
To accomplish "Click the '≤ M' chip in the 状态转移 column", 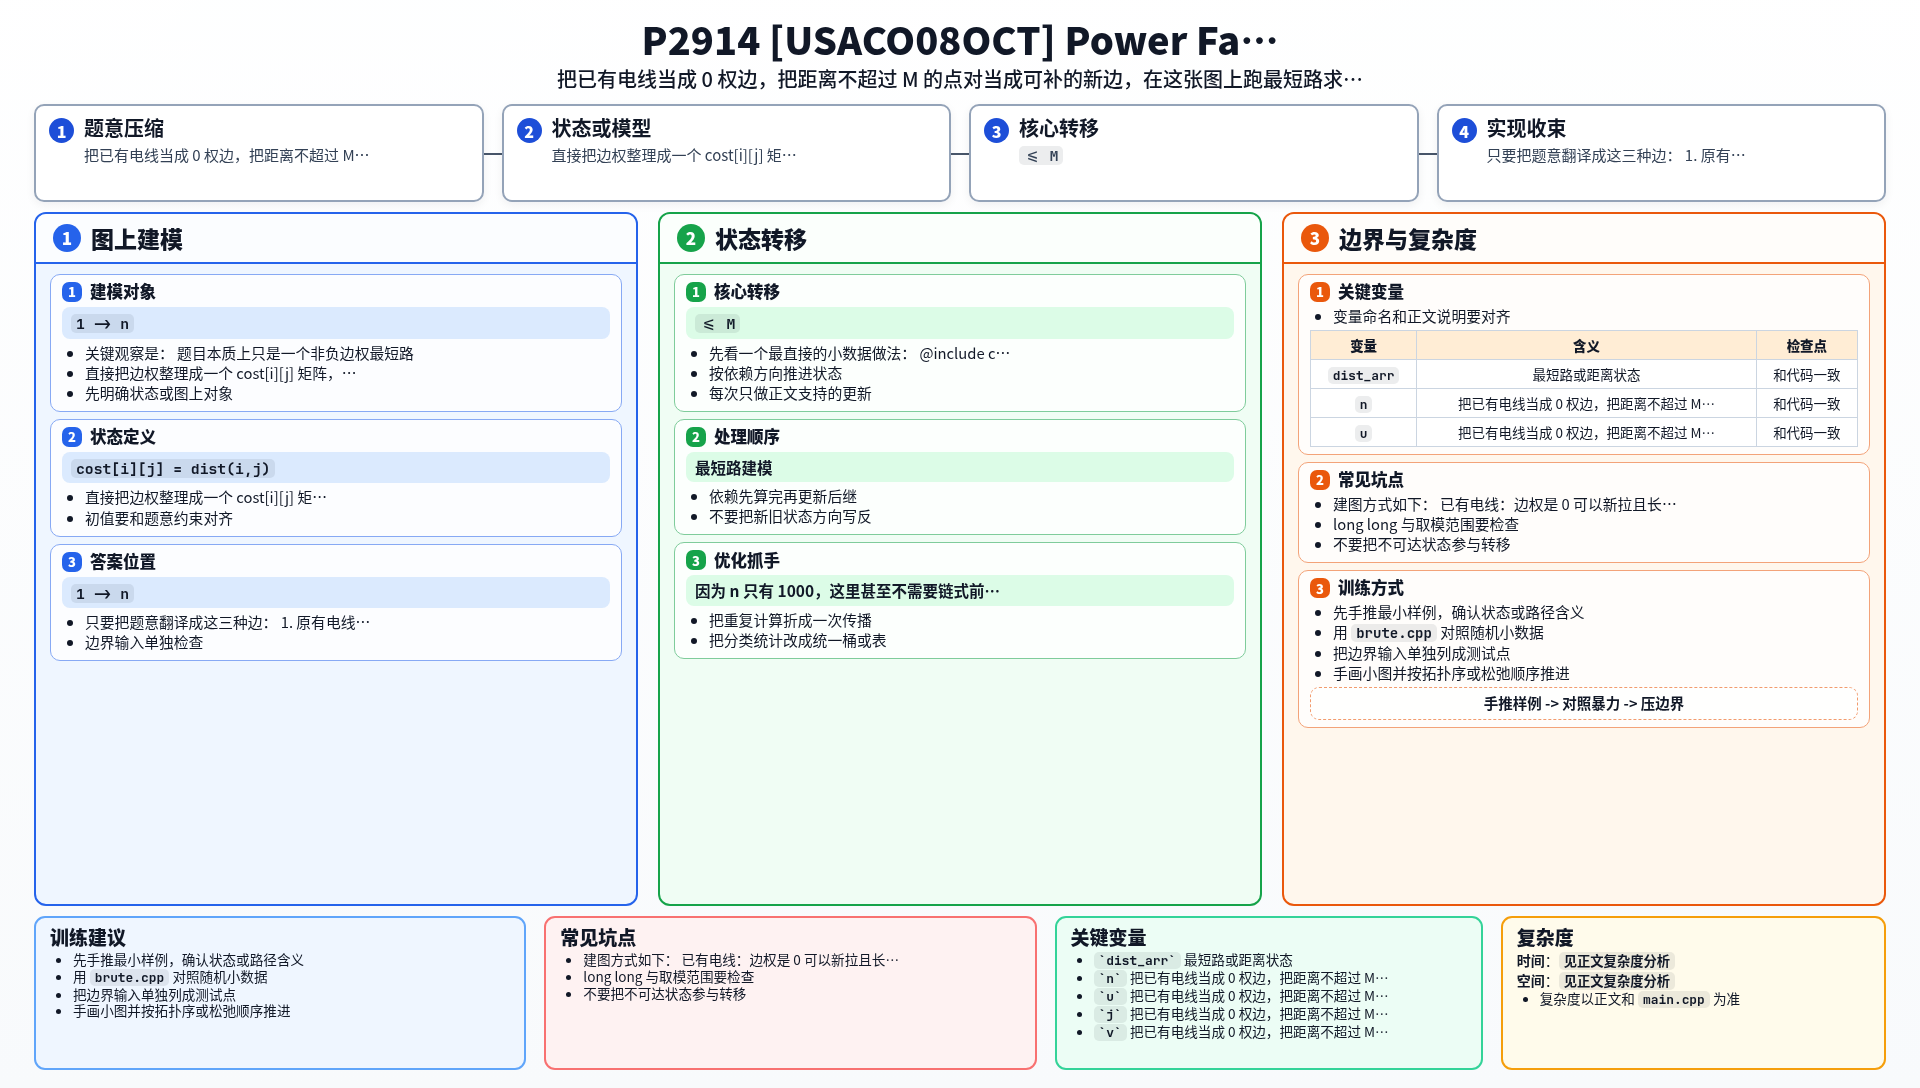I will pyautogui.click(x=719, y=324).
